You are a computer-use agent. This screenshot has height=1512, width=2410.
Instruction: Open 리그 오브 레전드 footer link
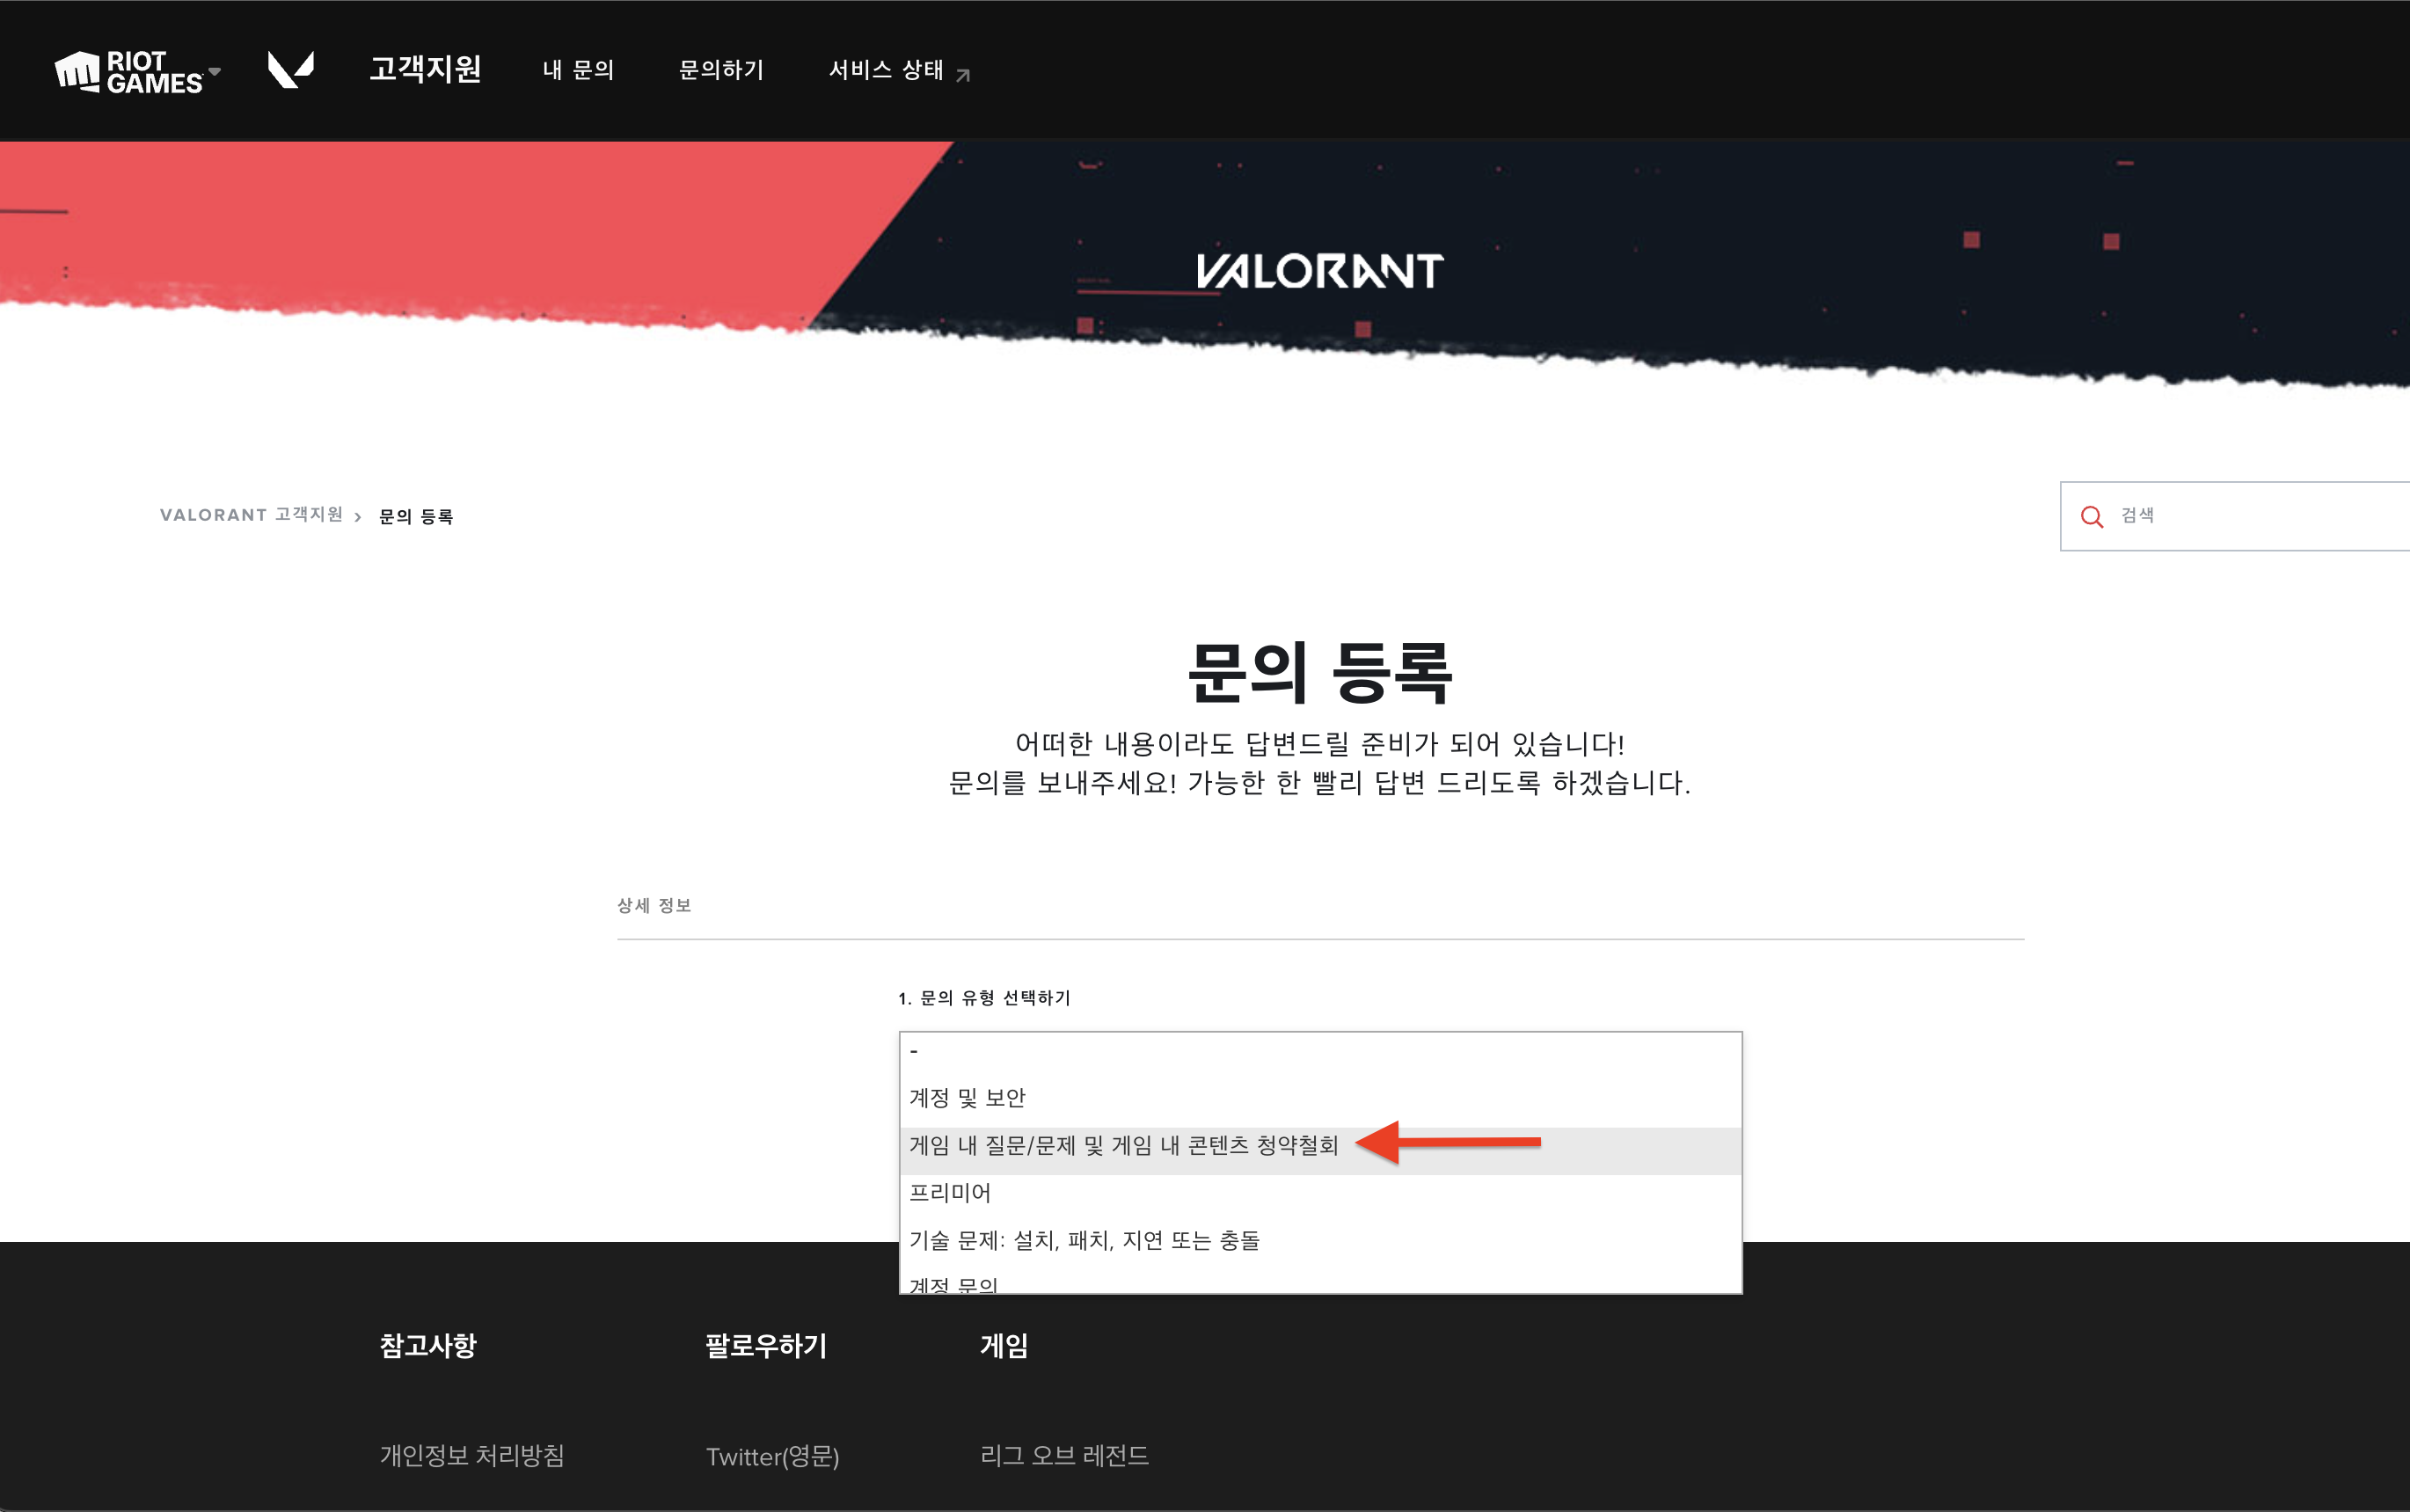pos(1064,1455)
